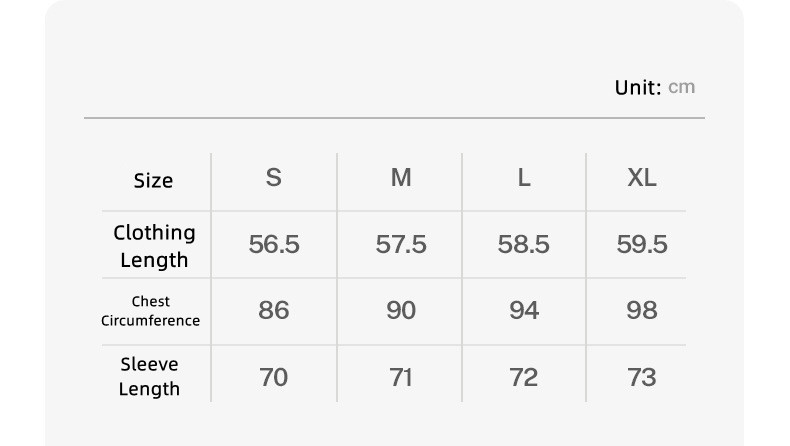Click the 59.5 clothing length value
Image resolution: width=790 pixels, height=446 pixels.
click(x=642, y=245)
